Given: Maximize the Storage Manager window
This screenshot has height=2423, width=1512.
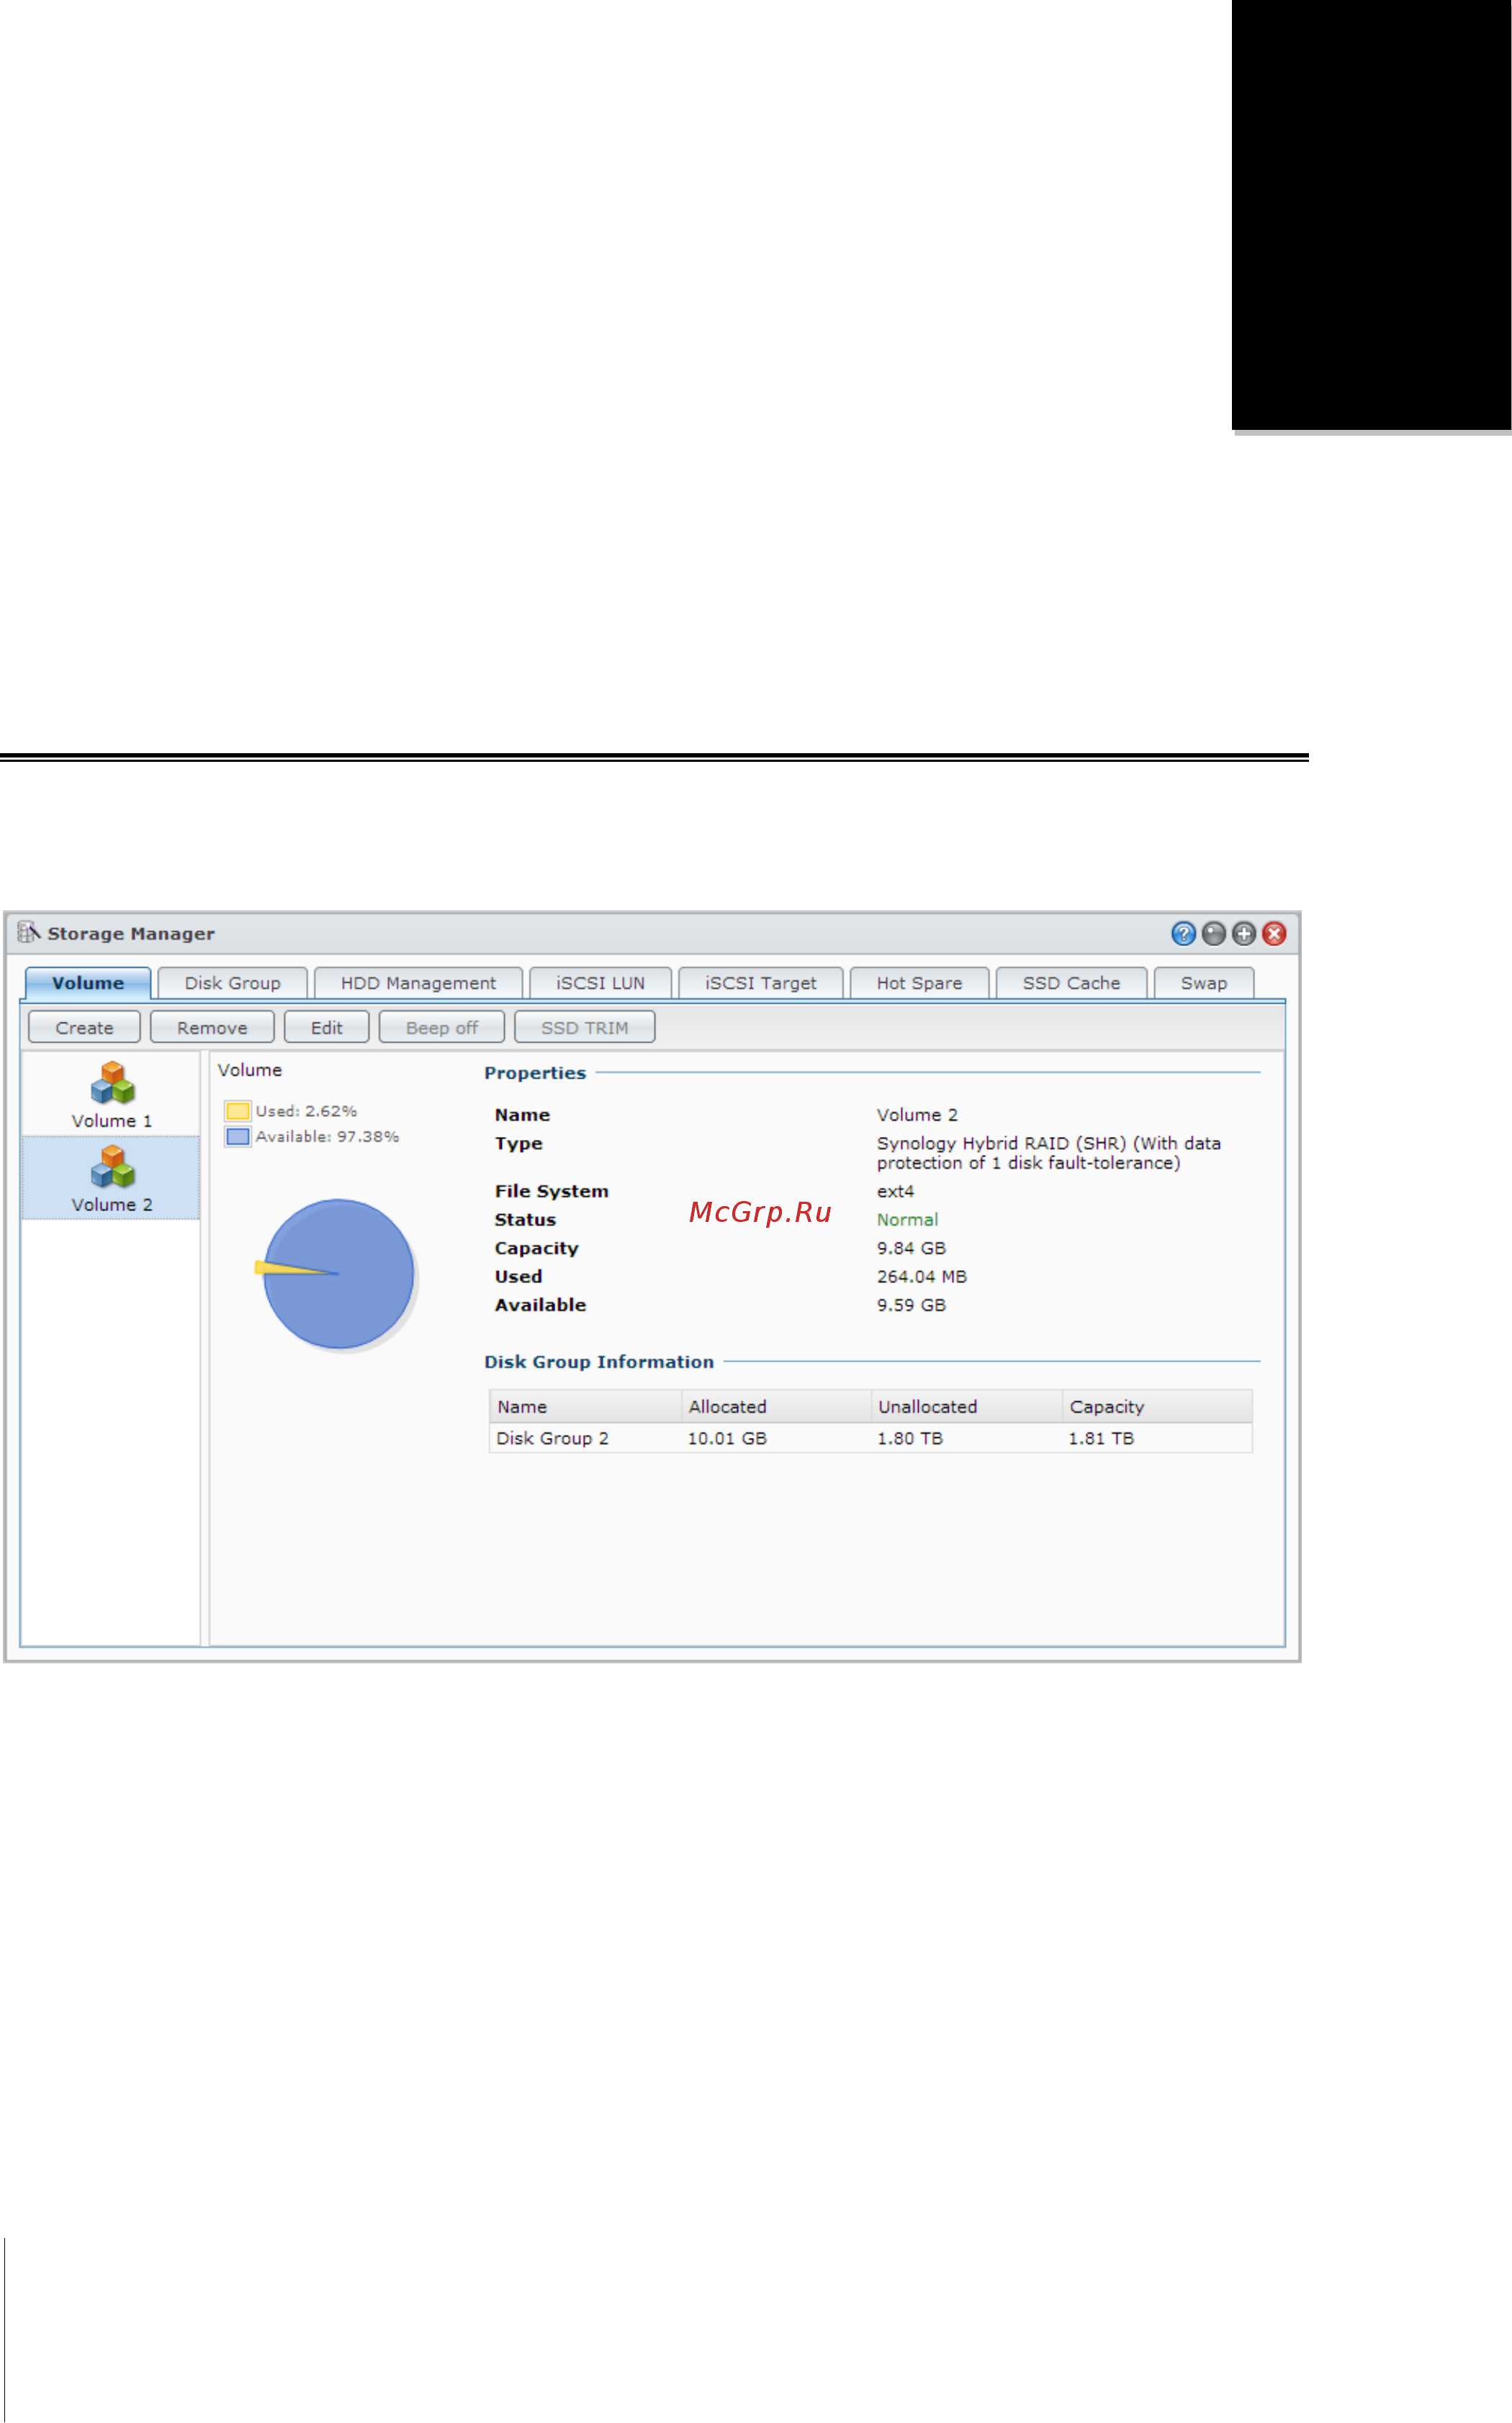Looking at the screenshot, I should tap(1243, 933).
